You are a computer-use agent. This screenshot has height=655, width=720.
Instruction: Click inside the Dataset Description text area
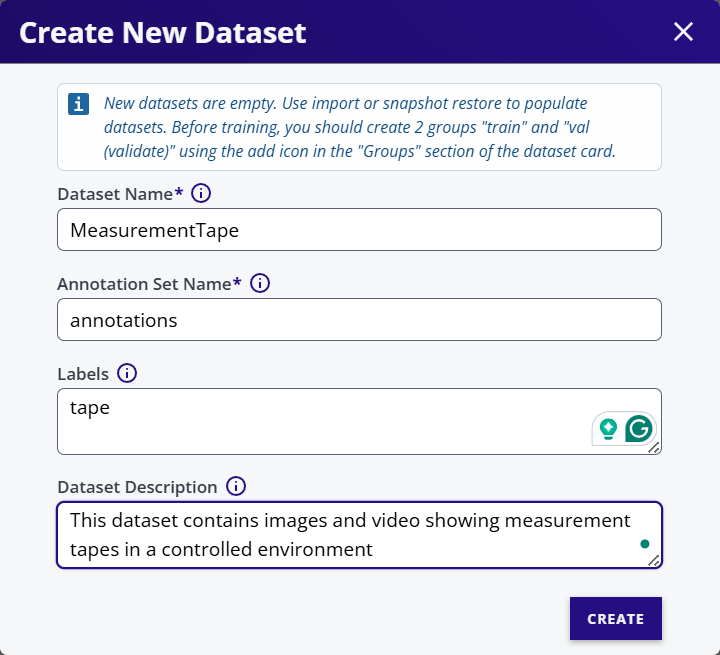pyautogui.click(x=359, y=535)
